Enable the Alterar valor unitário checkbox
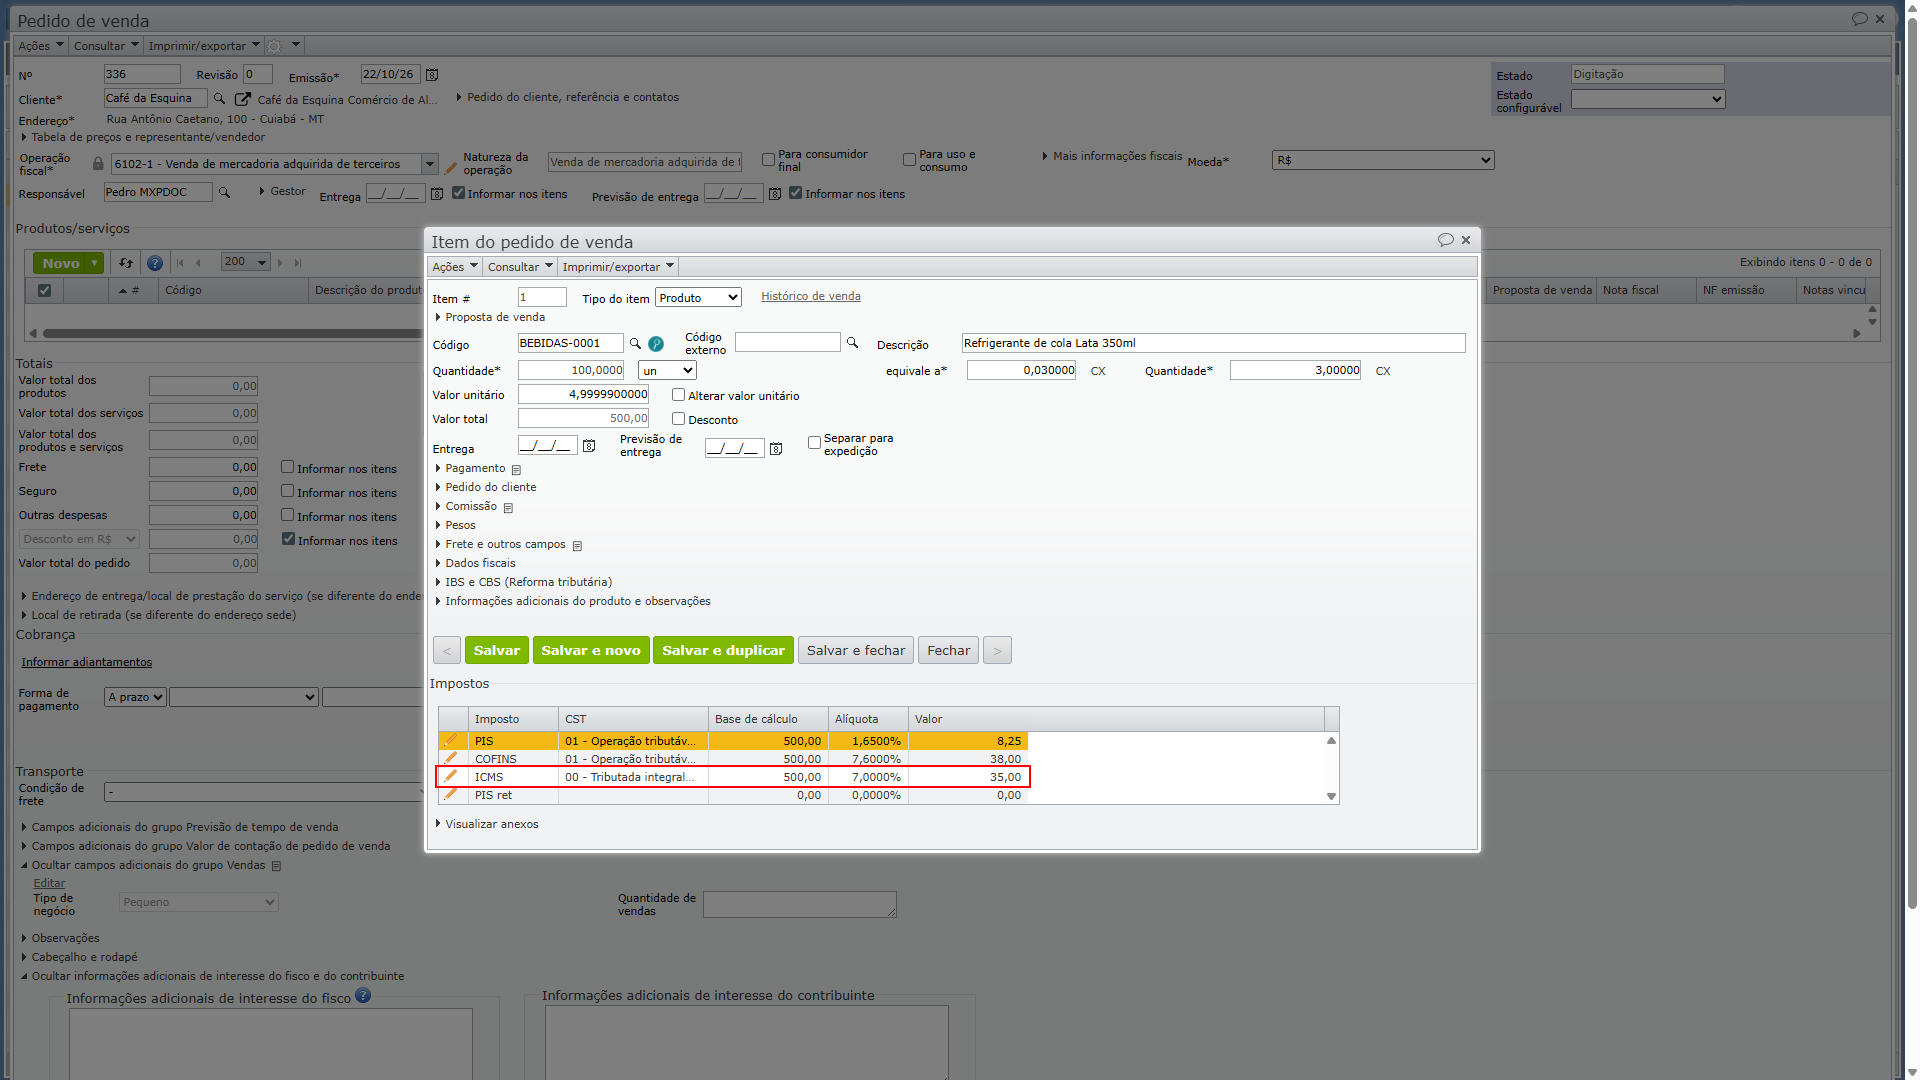This screenshot has width=1920, height=1080. tap(678, 395)
